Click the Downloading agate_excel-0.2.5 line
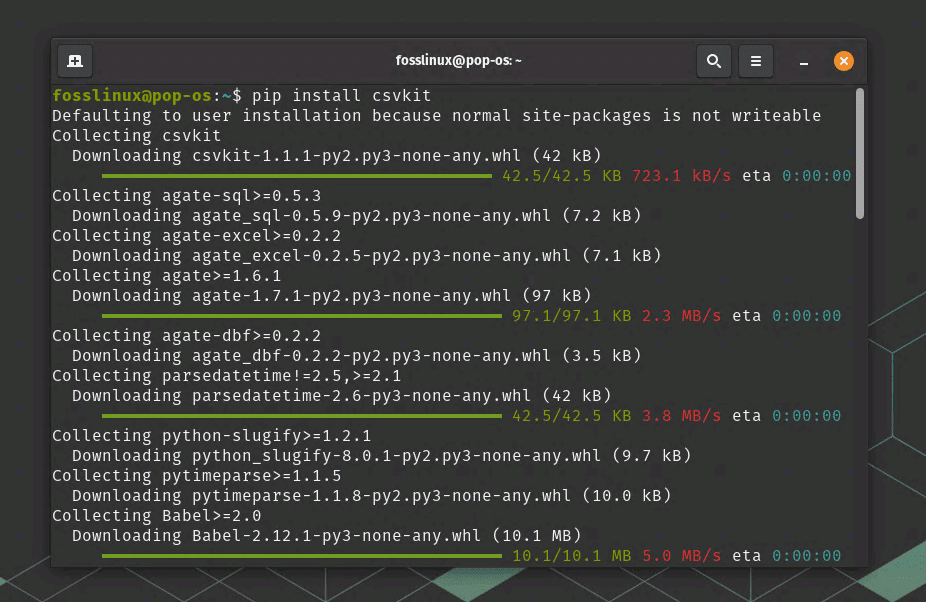This screenshot has width=926, height=602. pos(366,256)
